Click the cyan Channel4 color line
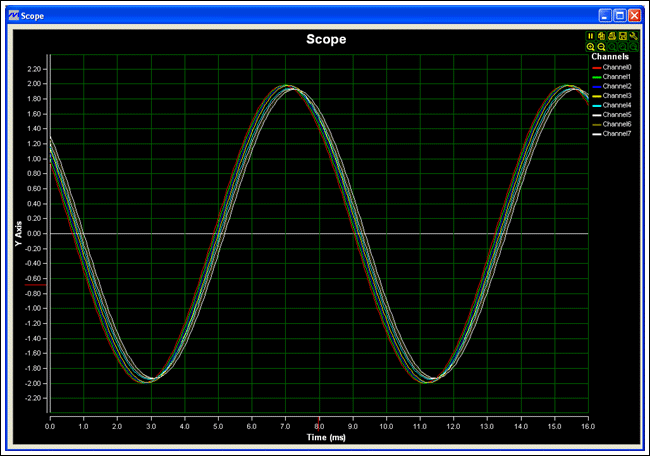The width and height of the screenshot is (650, 456). point(595,105)
